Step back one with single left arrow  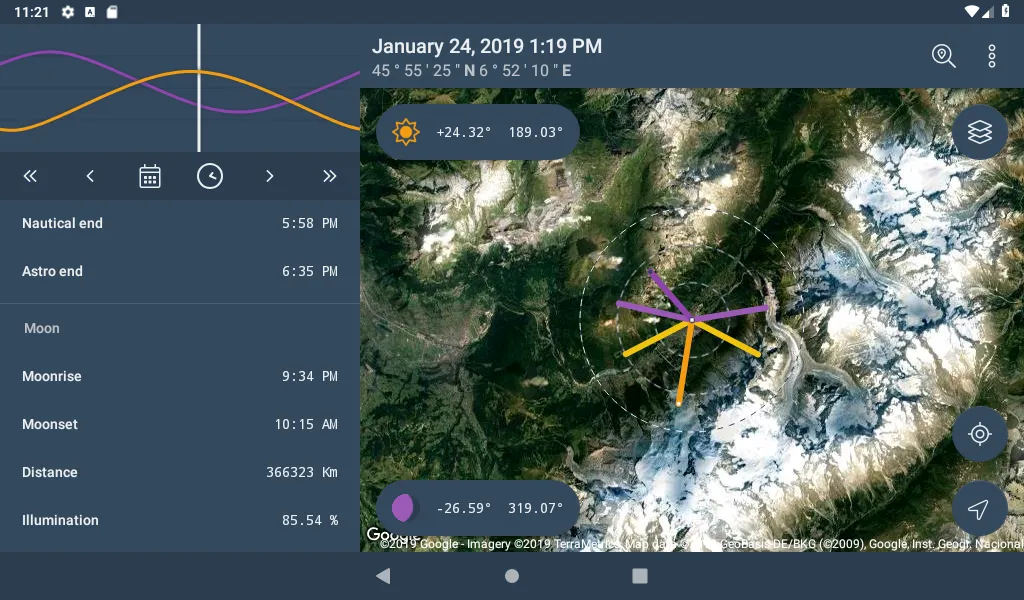coord(90,176)
